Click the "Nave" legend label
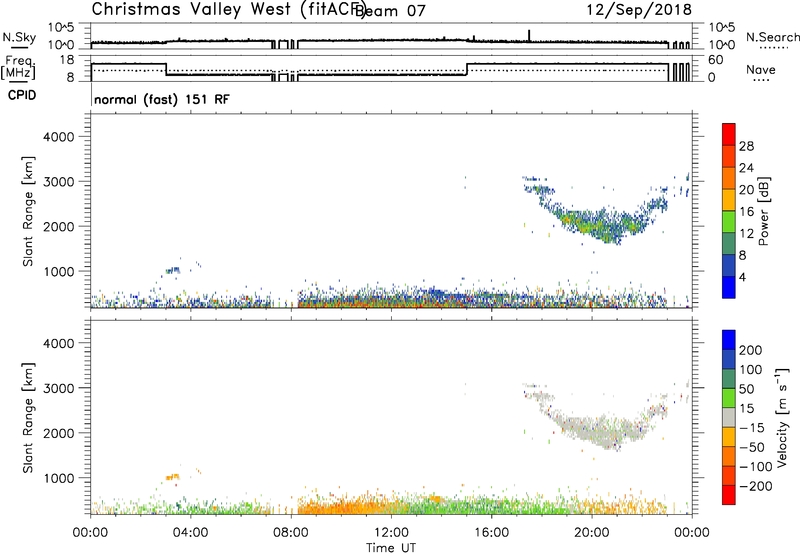 tap(761, 69)
